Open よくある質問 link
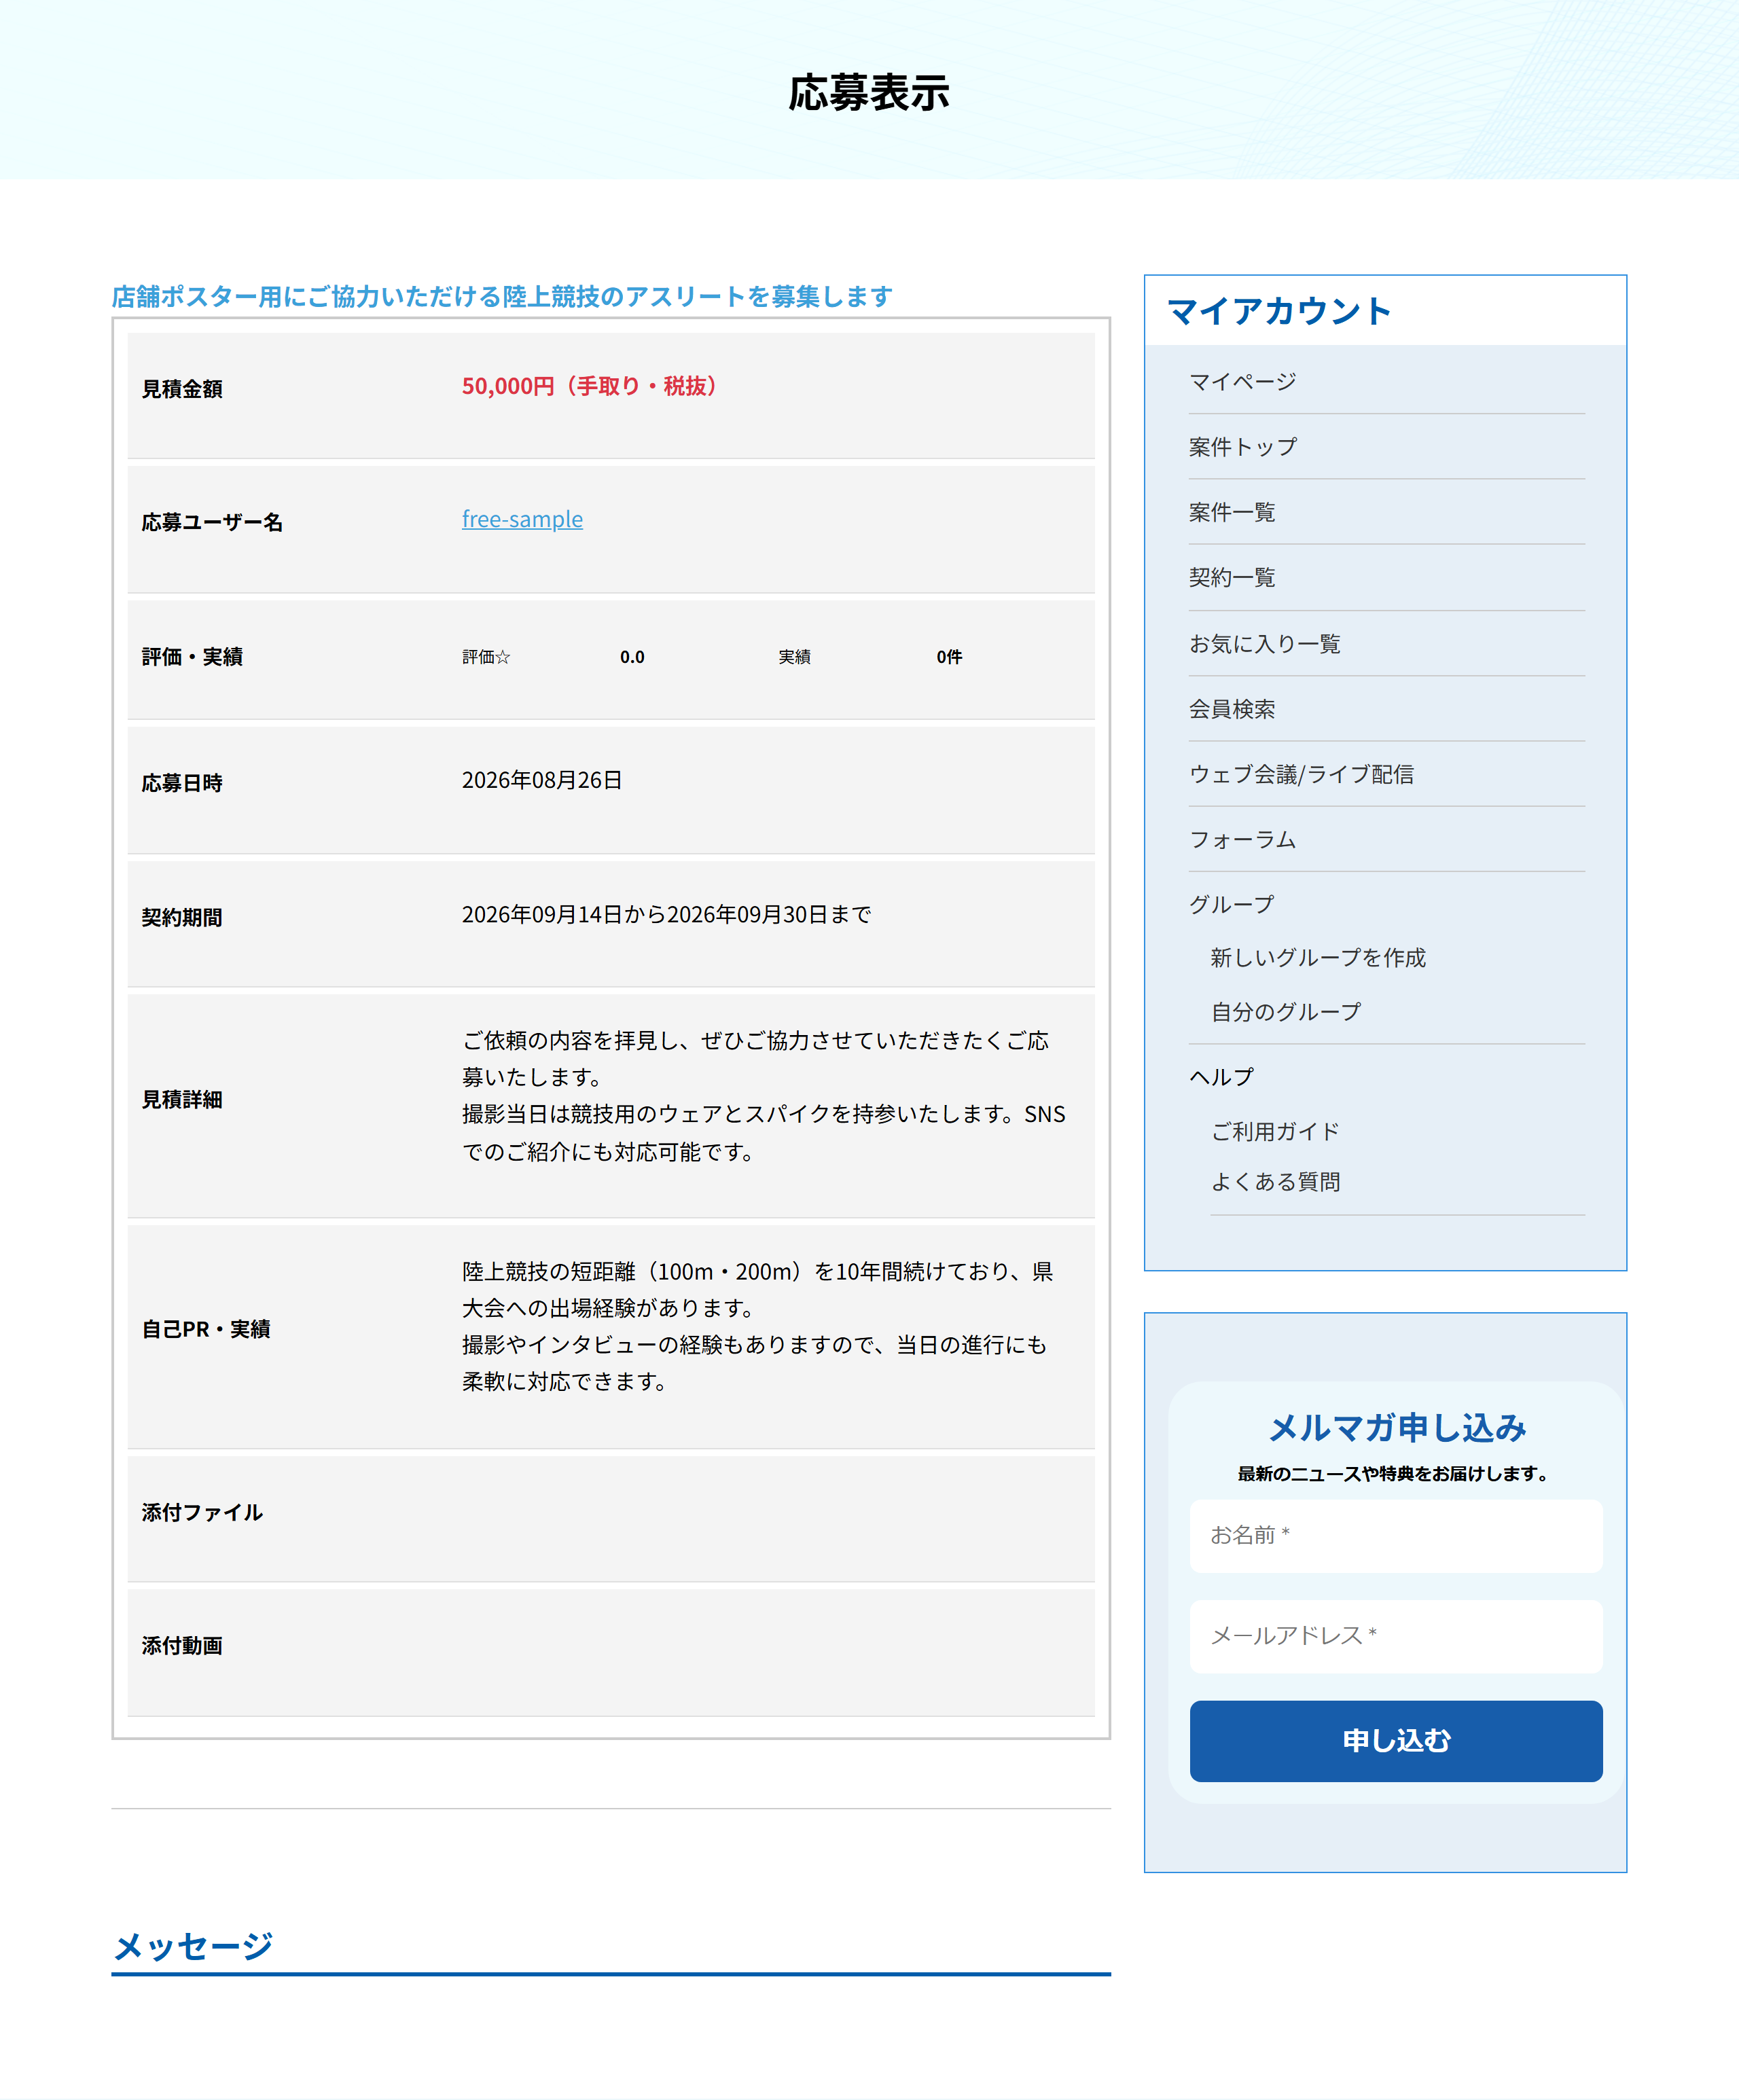 coord(1275,1181)
